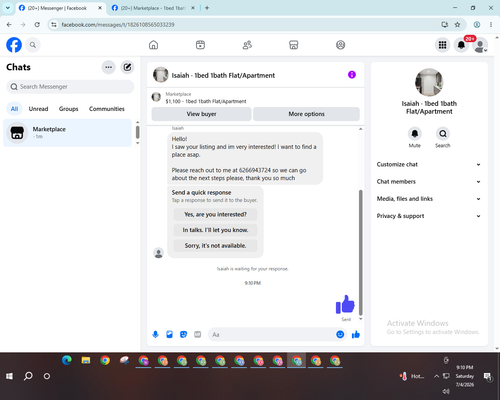Open a new browser tab plus button
This screenshot has width=500, height=400.
[207, 8]
